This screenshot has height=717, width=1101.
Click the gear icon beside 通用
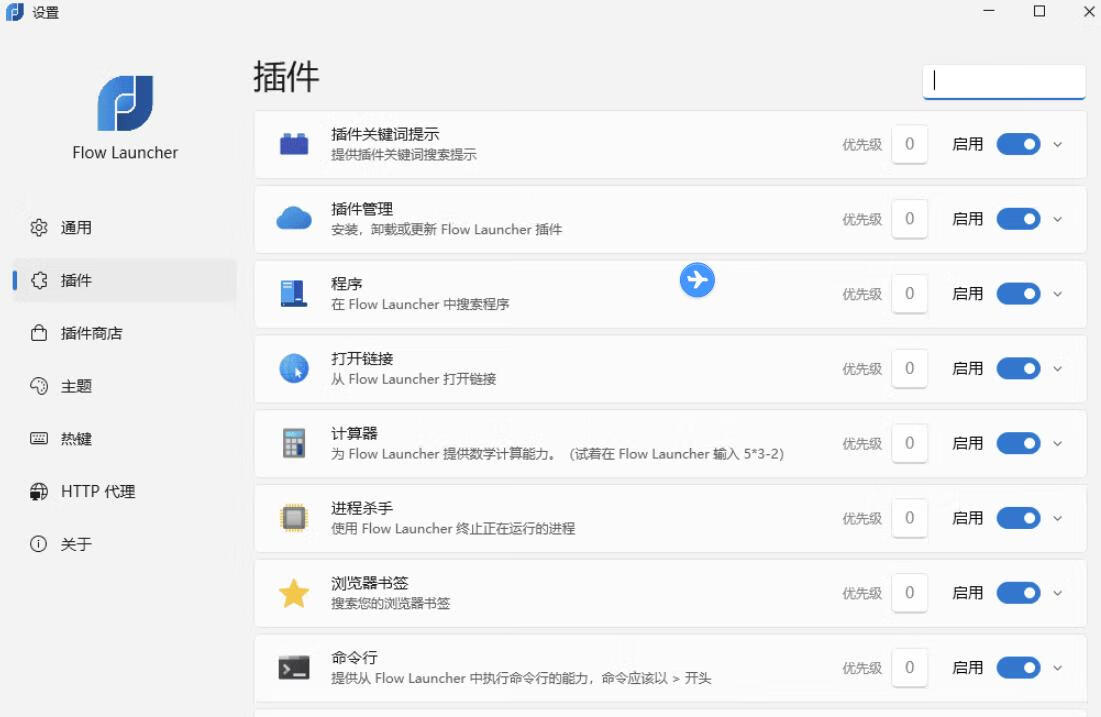coord(39,228)
